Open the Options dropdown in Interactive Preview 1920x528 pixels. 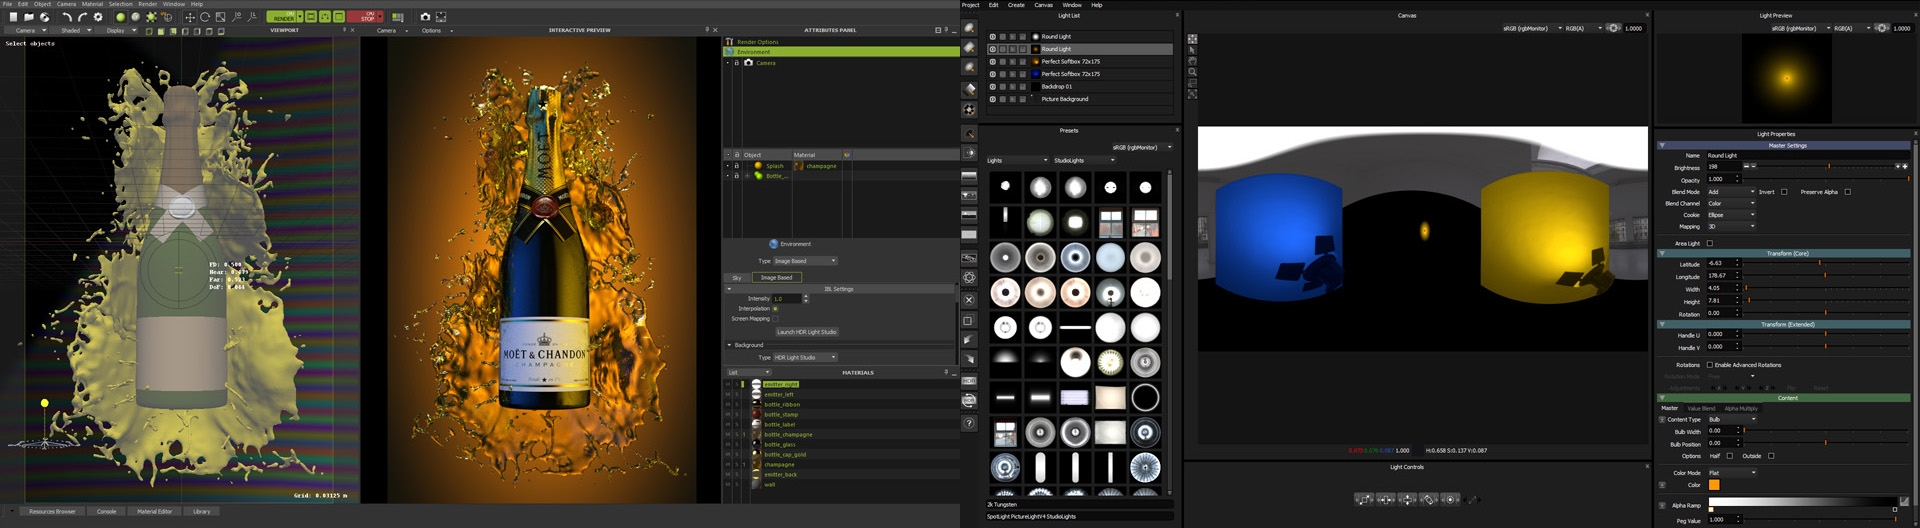coord(436,30)
